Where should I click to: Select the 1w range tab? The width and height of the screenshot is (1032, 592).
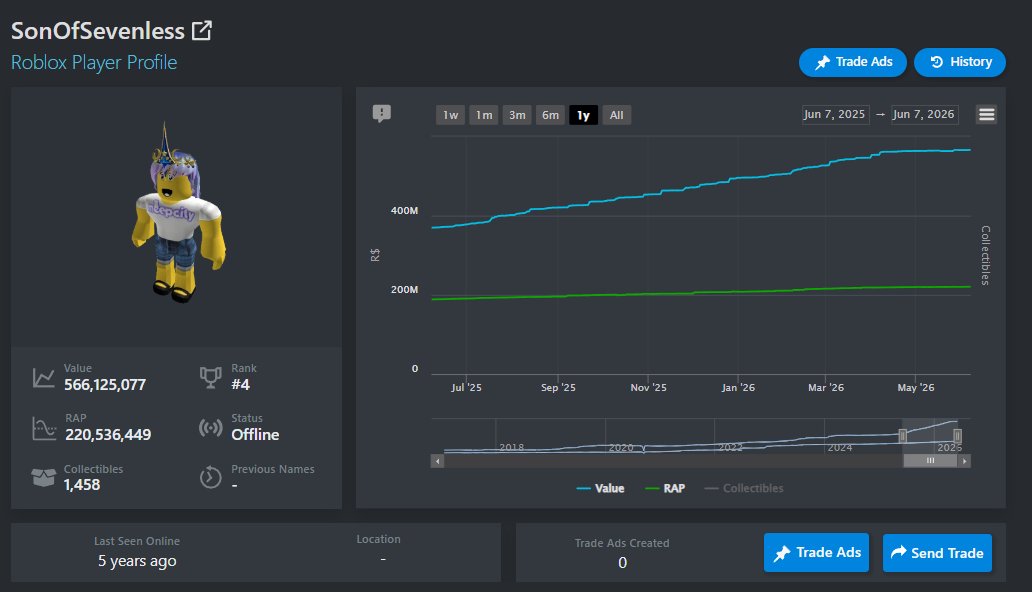[450, 115]
